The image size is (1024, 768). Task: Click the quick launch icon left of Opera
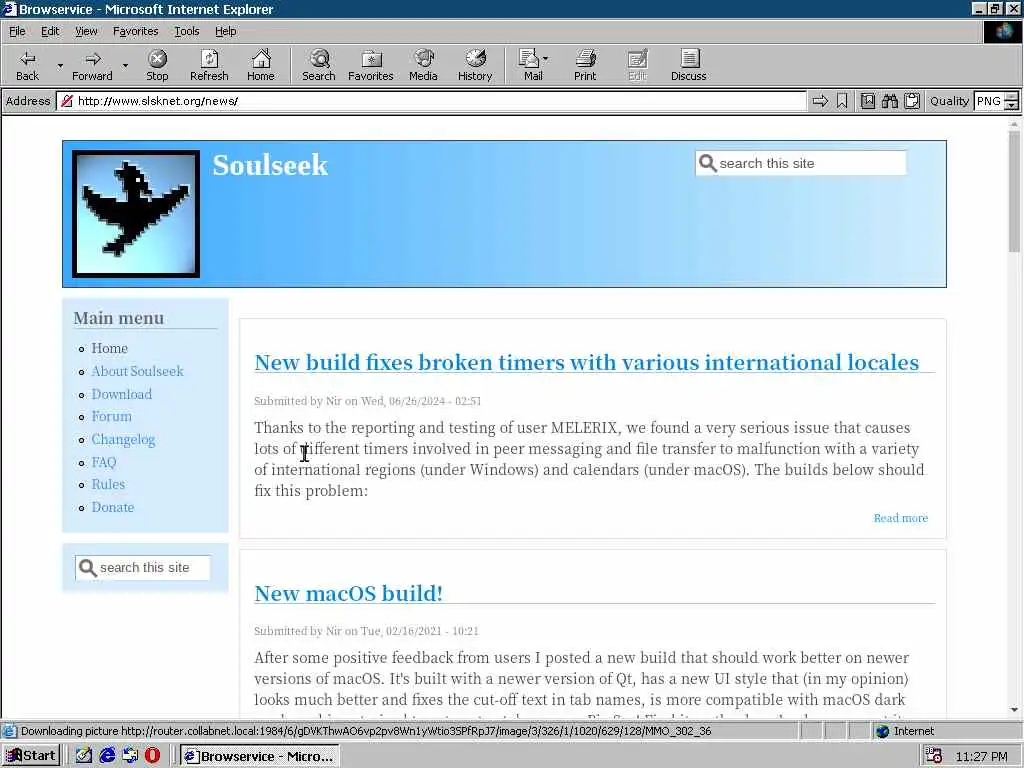pos(130,756)
